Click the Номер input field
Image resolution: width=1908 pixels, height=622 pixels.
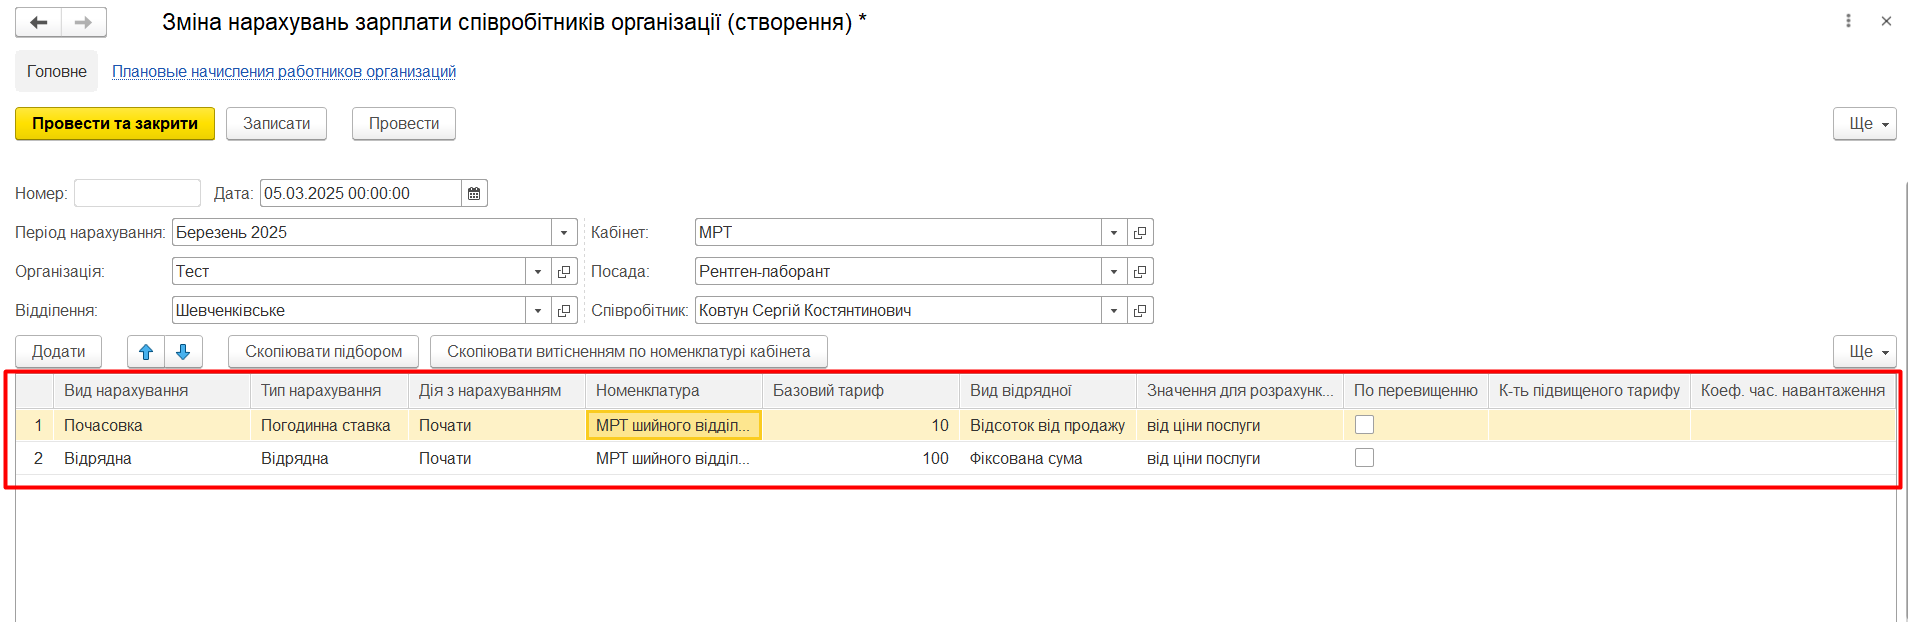tap(137, 193)
